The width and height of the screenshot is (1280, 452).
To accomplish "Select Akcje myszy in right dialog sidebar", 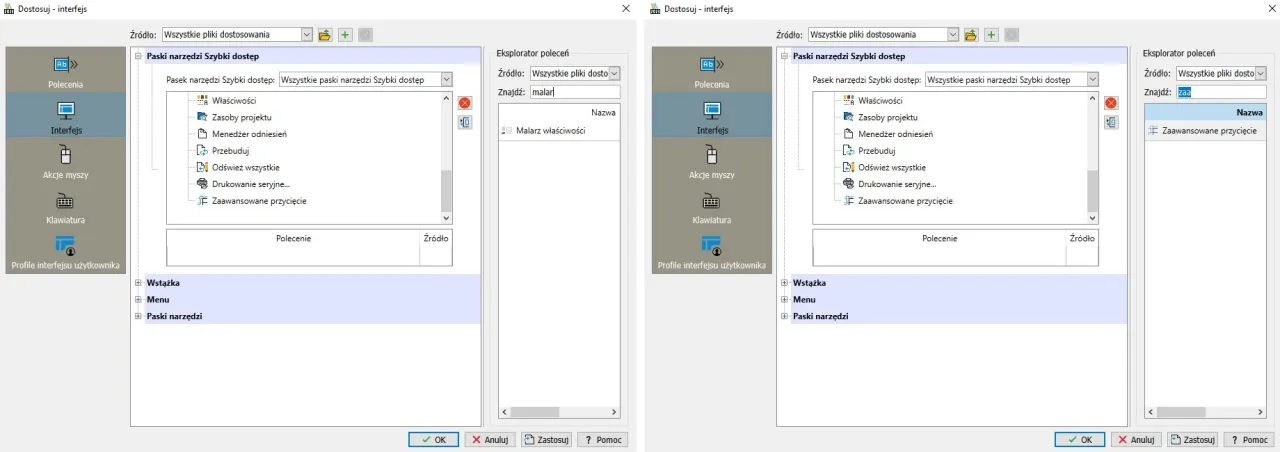I will click(711, 162).
